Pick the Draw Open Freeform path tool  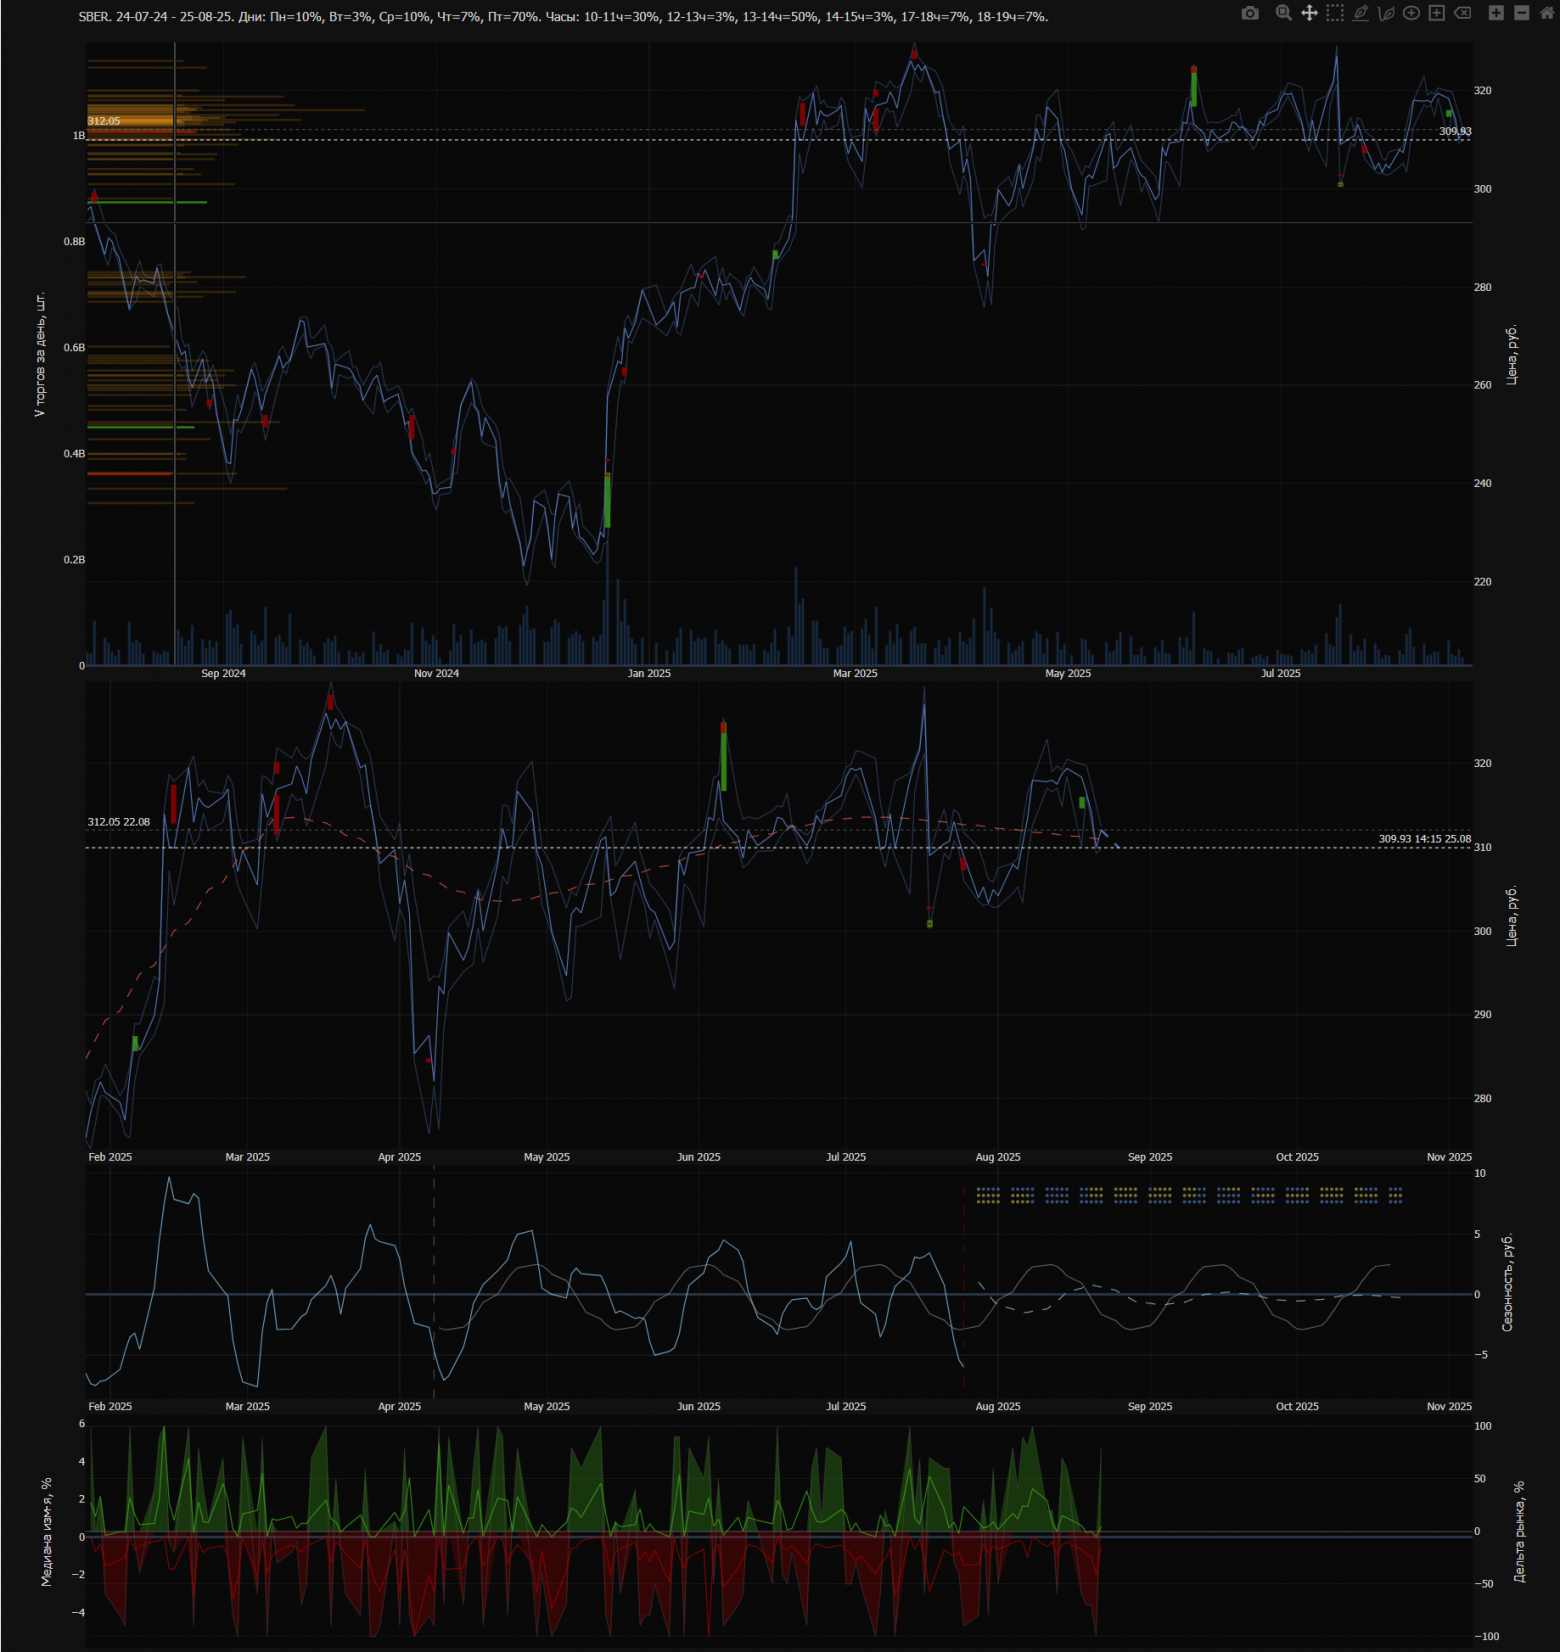(1386, 13)
